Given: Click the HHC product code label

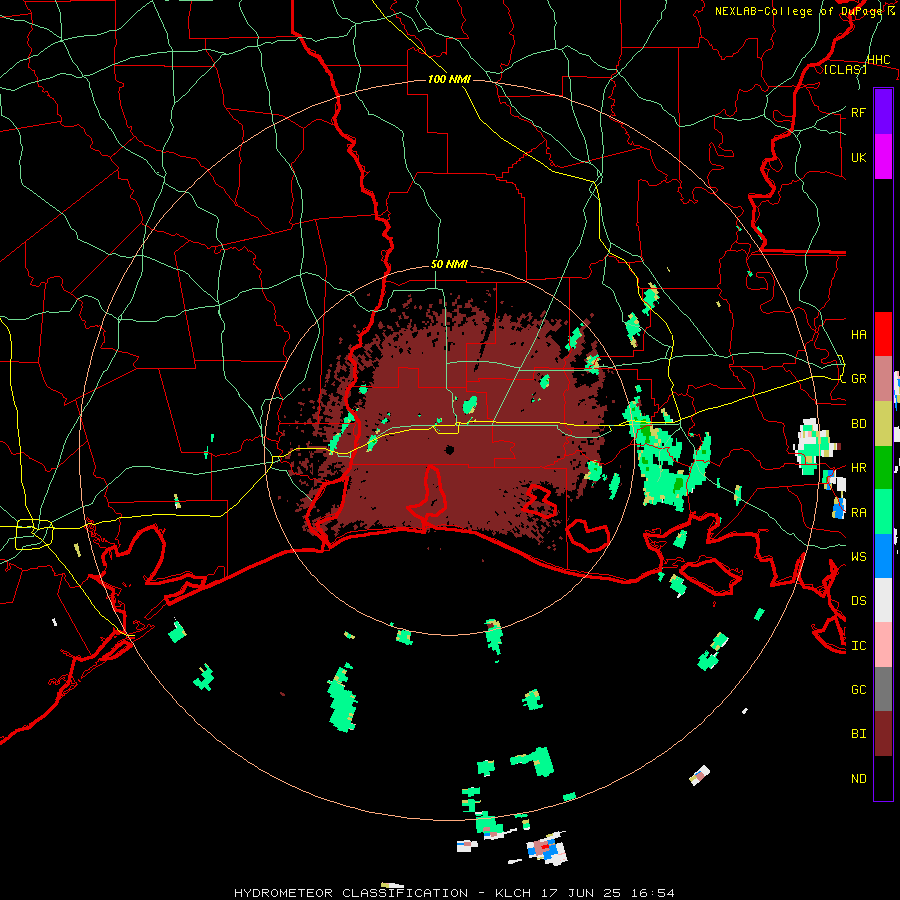Looking at the screenshot, I should pyautogui.click(x=879, y=60).
